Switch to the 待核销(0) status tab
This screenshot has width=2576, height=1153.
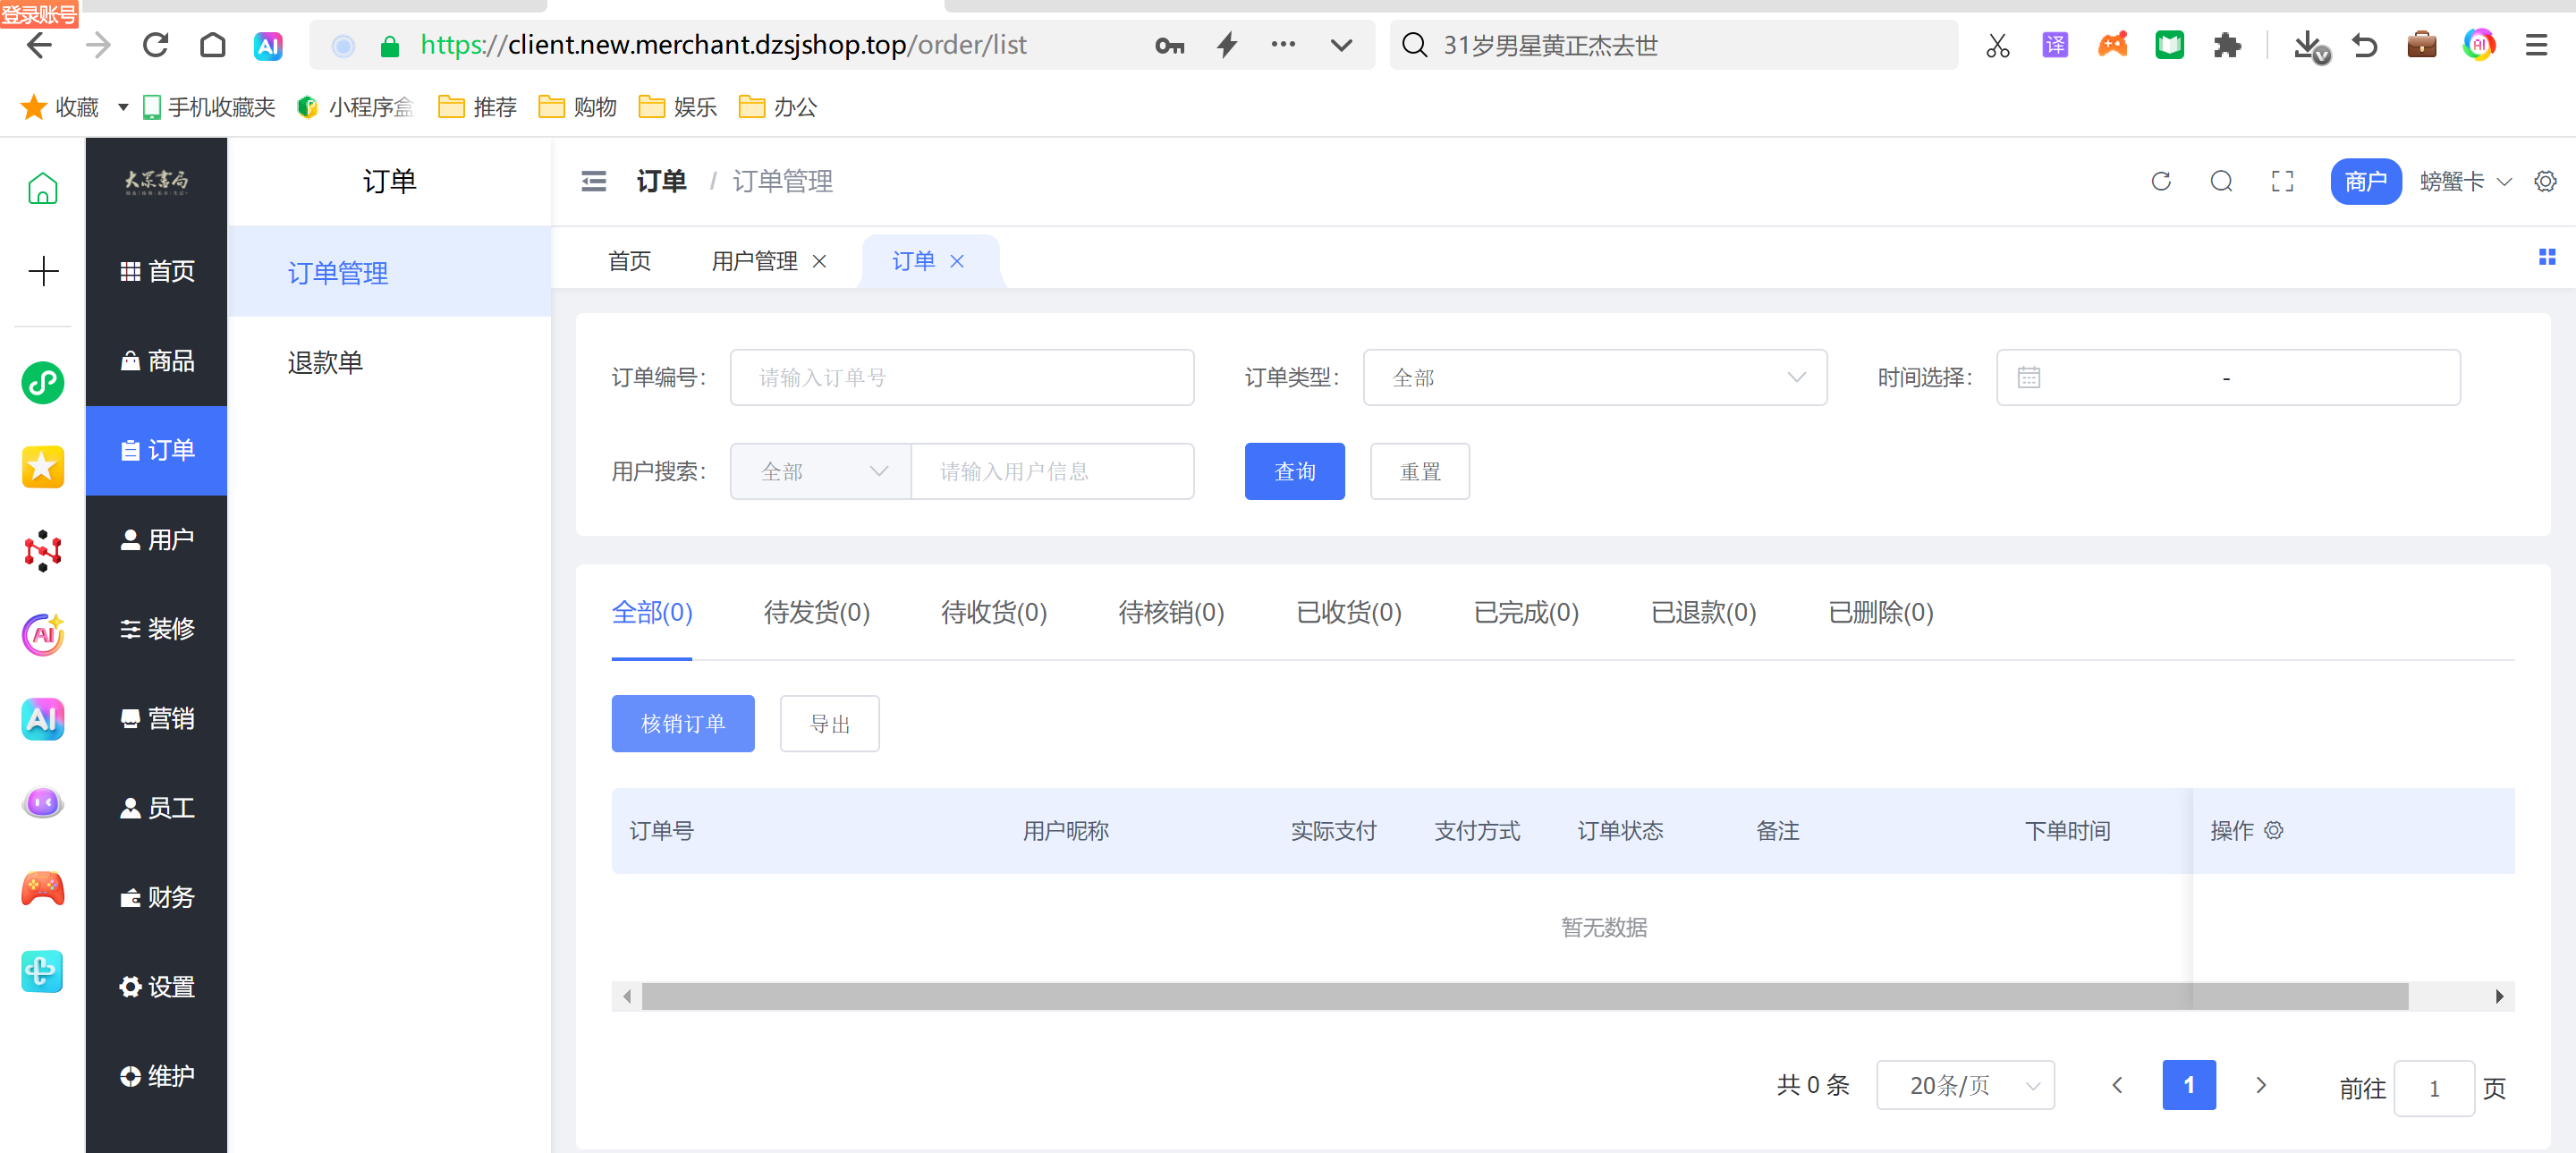click(1171, 612)
